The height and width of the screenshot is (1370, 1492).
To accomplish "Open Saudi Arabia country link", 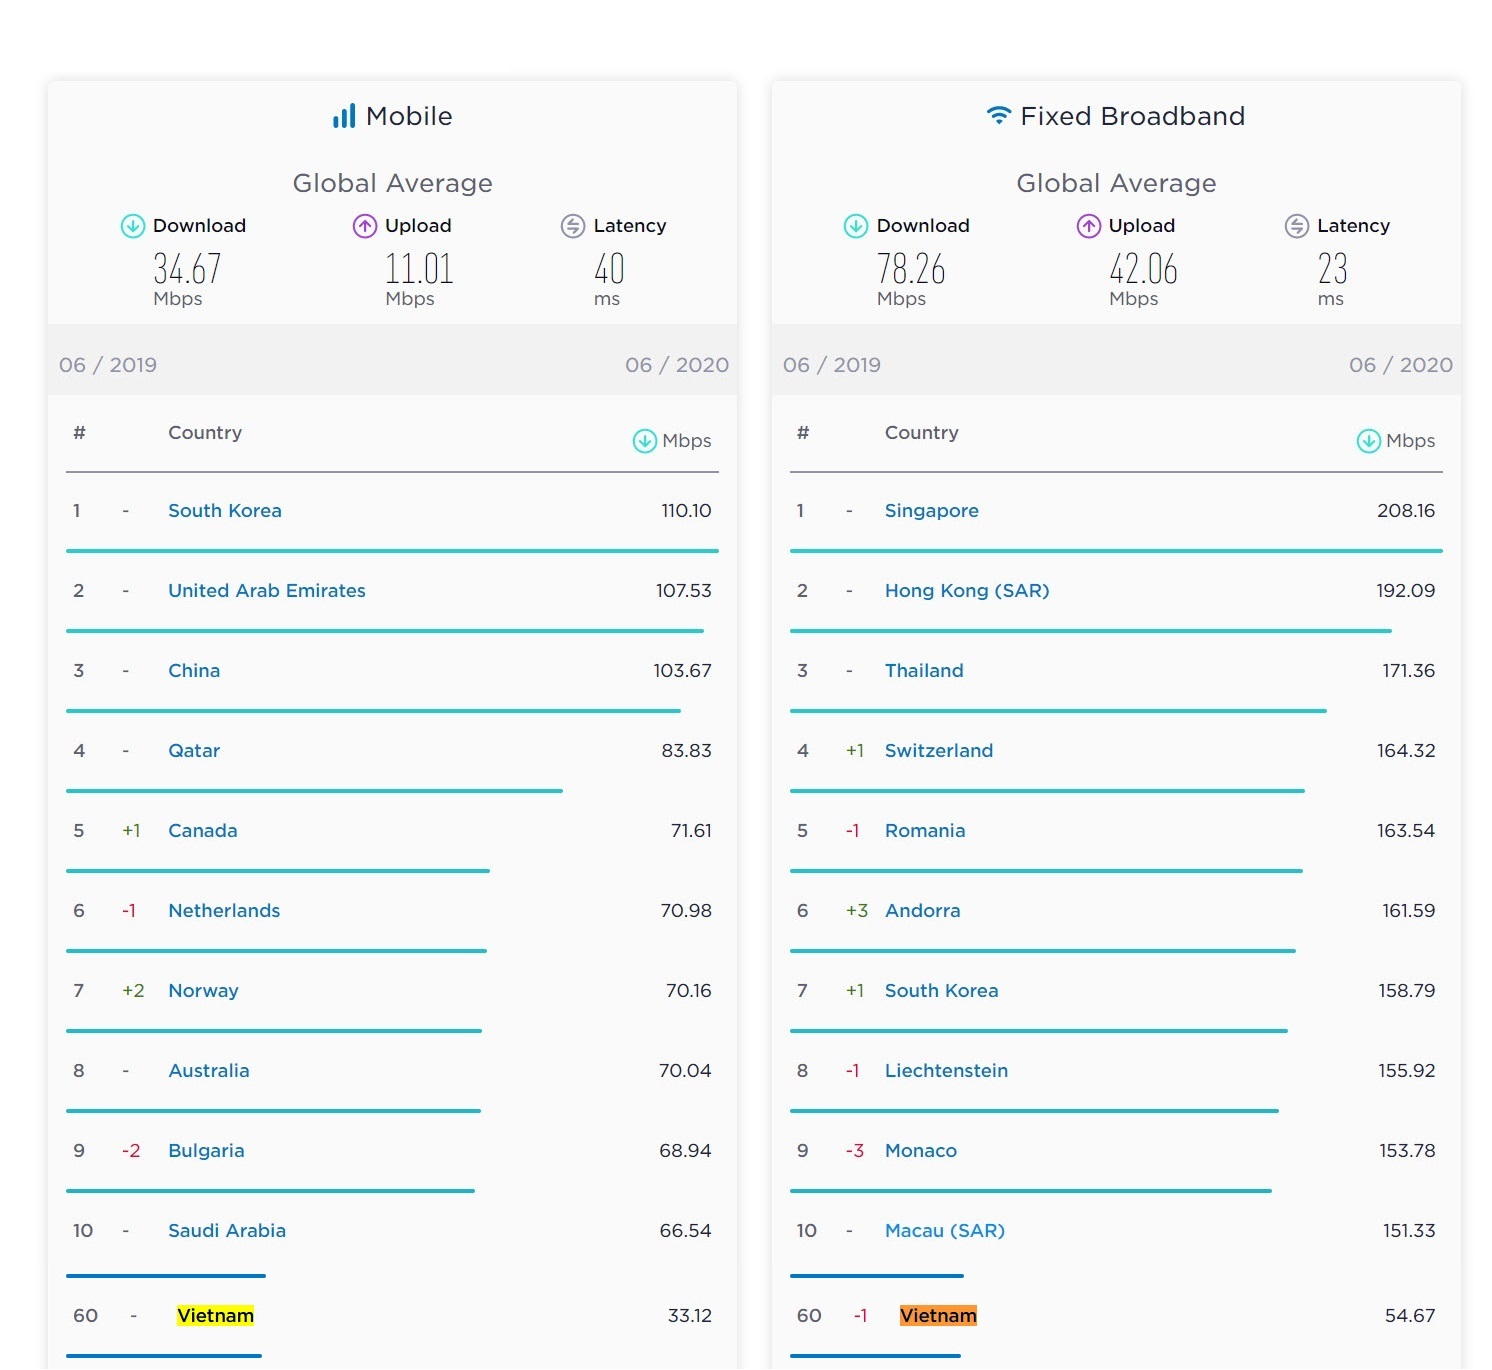I will (x=227, y=1231).
